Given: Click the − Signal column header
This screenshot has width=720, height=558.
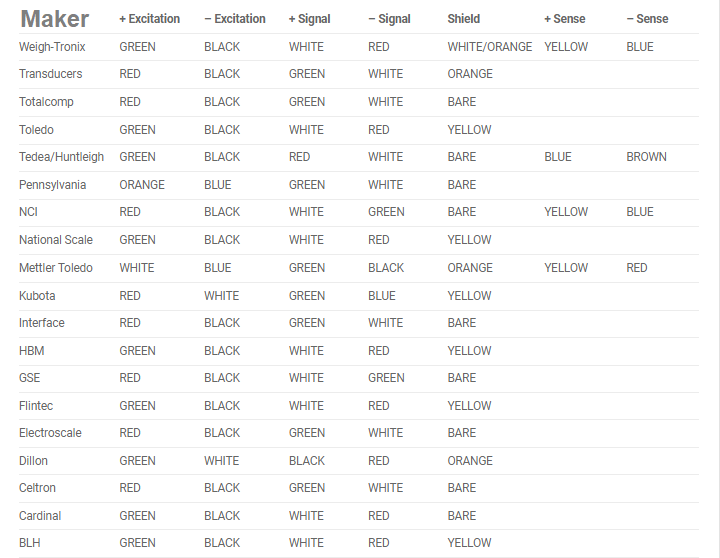Looking at the screenshot, I should tap(392, 19).
